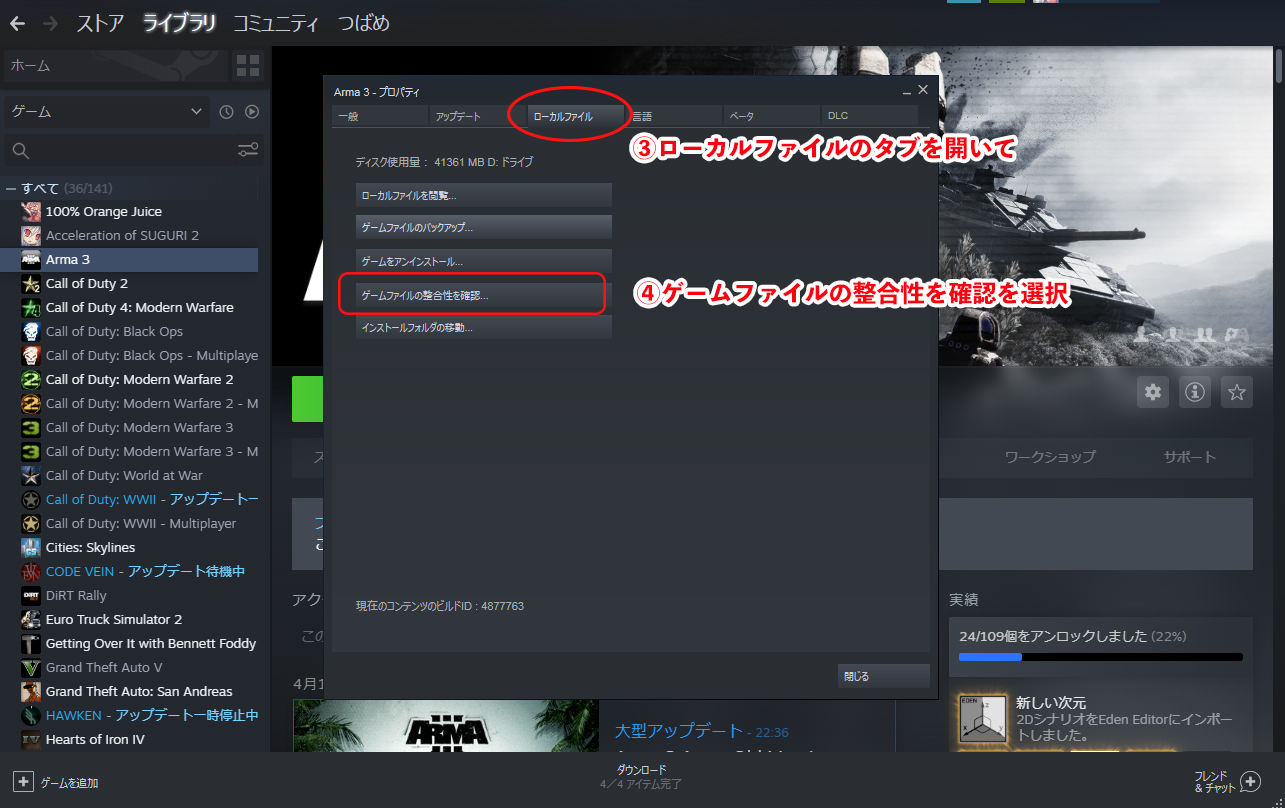
Task: Select Grand Theft Auto: San Andreas
Action: (x=130, y=691)
